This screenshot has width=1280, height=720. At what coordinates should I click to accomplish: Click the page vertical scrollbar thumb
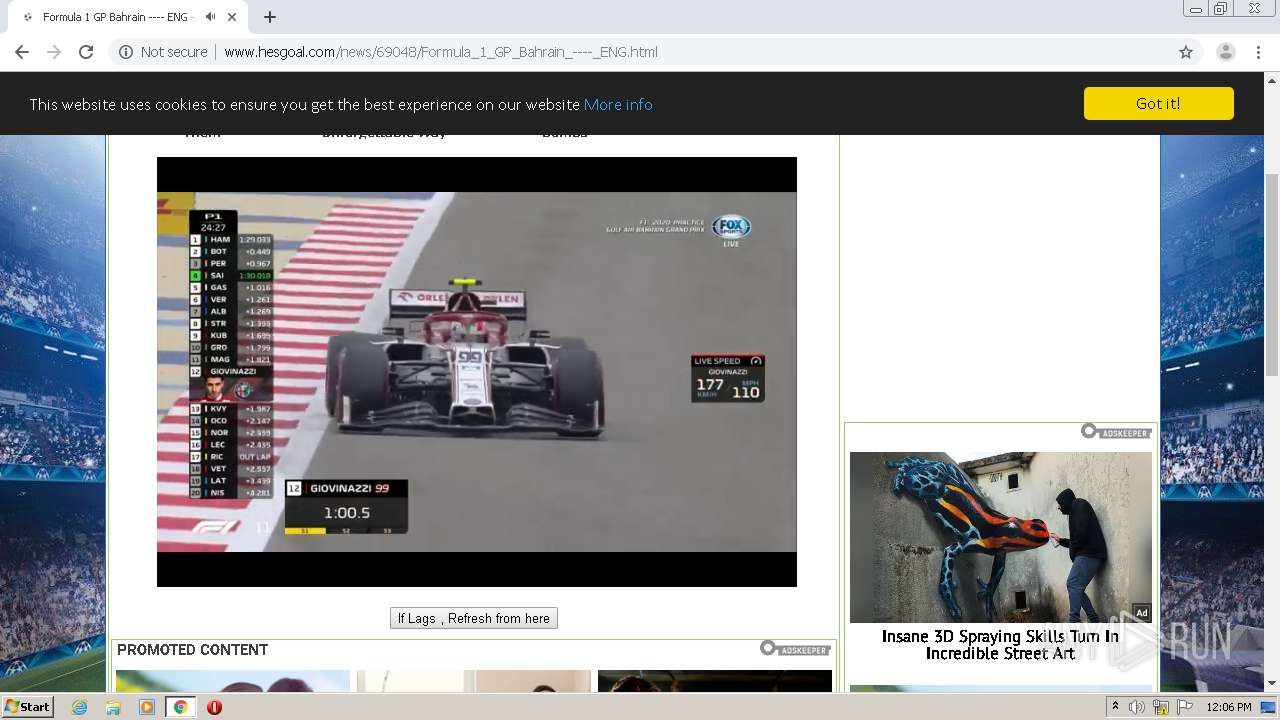[1272, 275]
